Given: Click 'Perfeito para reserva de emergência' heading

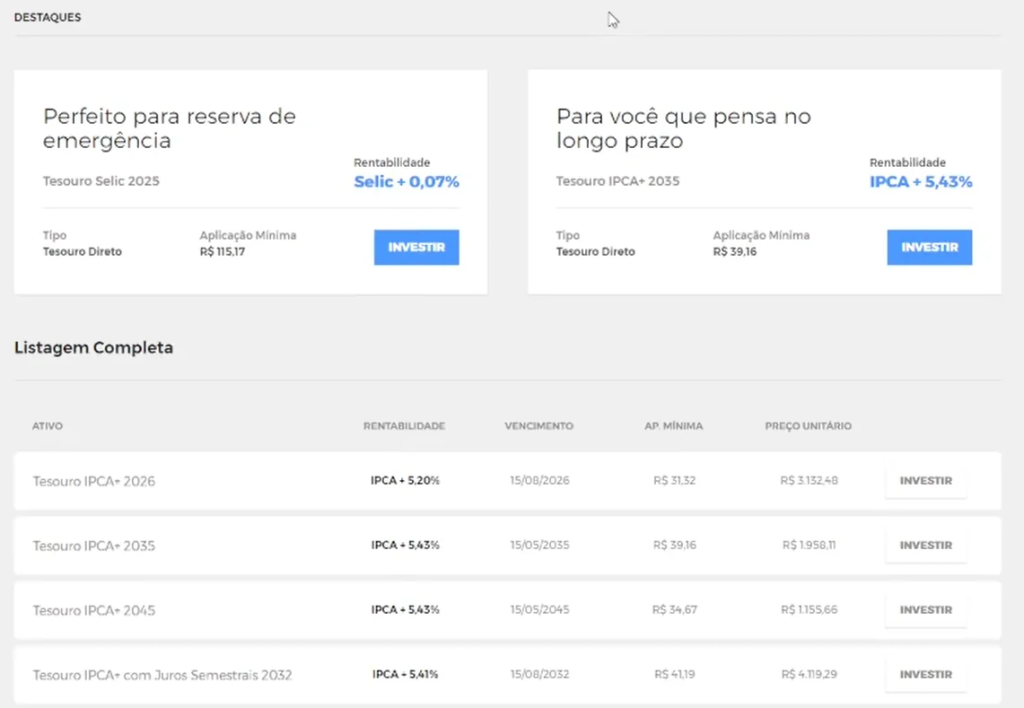Looking at the screenshot, I should coord(169,128).
